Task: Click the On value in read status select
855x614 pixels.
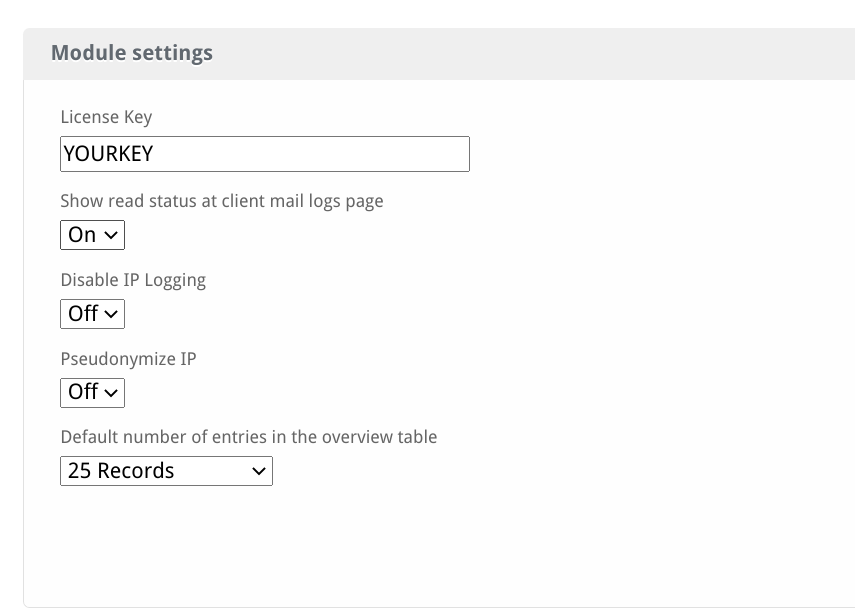Action: 82,235
